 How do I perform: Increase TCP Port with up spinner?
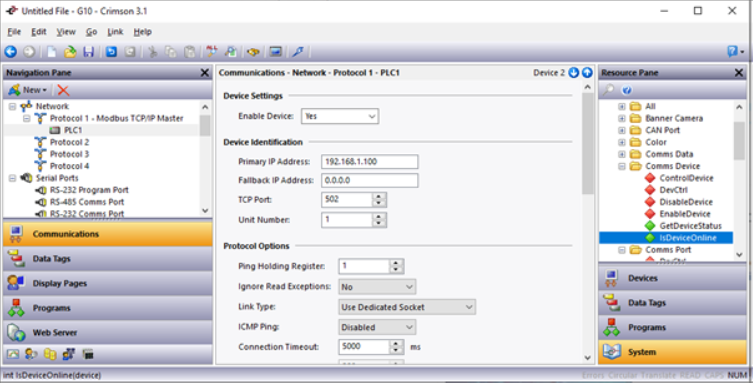379,196
